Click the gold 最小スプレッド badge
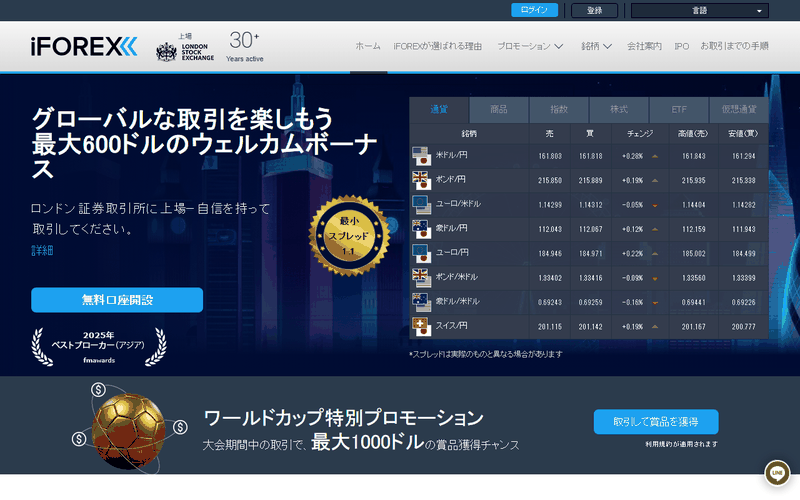The width and height of the screenshot is (800, 500). pos(349,236)
